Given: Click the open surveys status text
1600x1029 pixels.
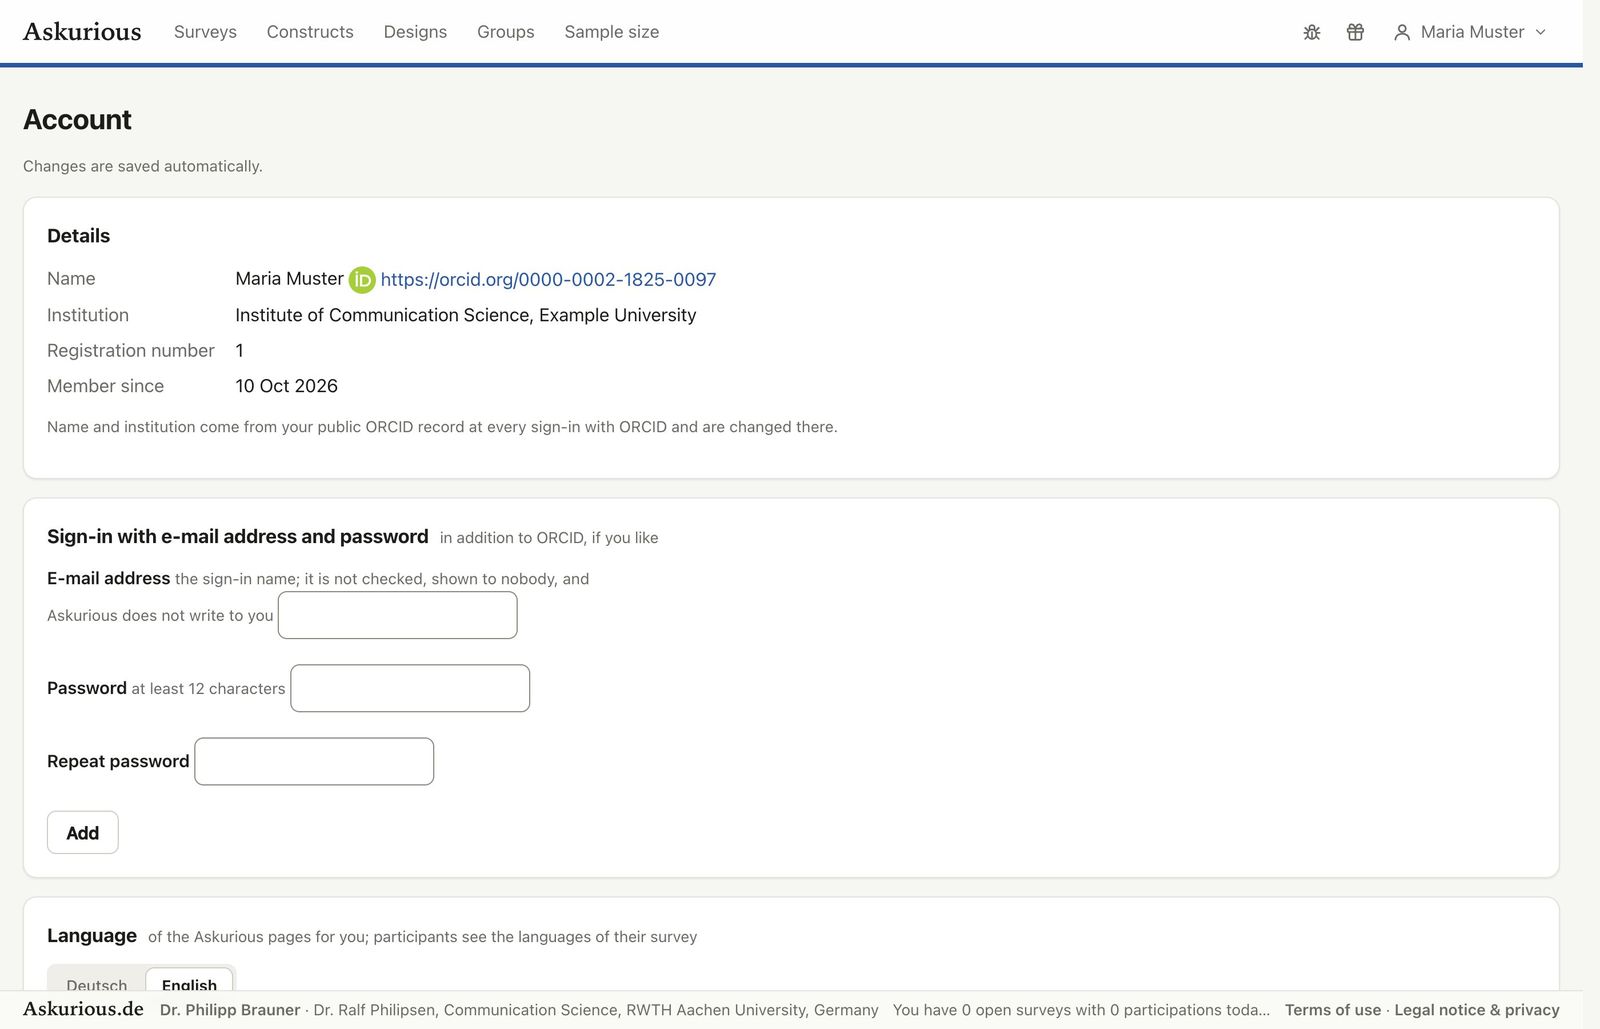Looking at the screenshot, I should coord(1081,1010).
